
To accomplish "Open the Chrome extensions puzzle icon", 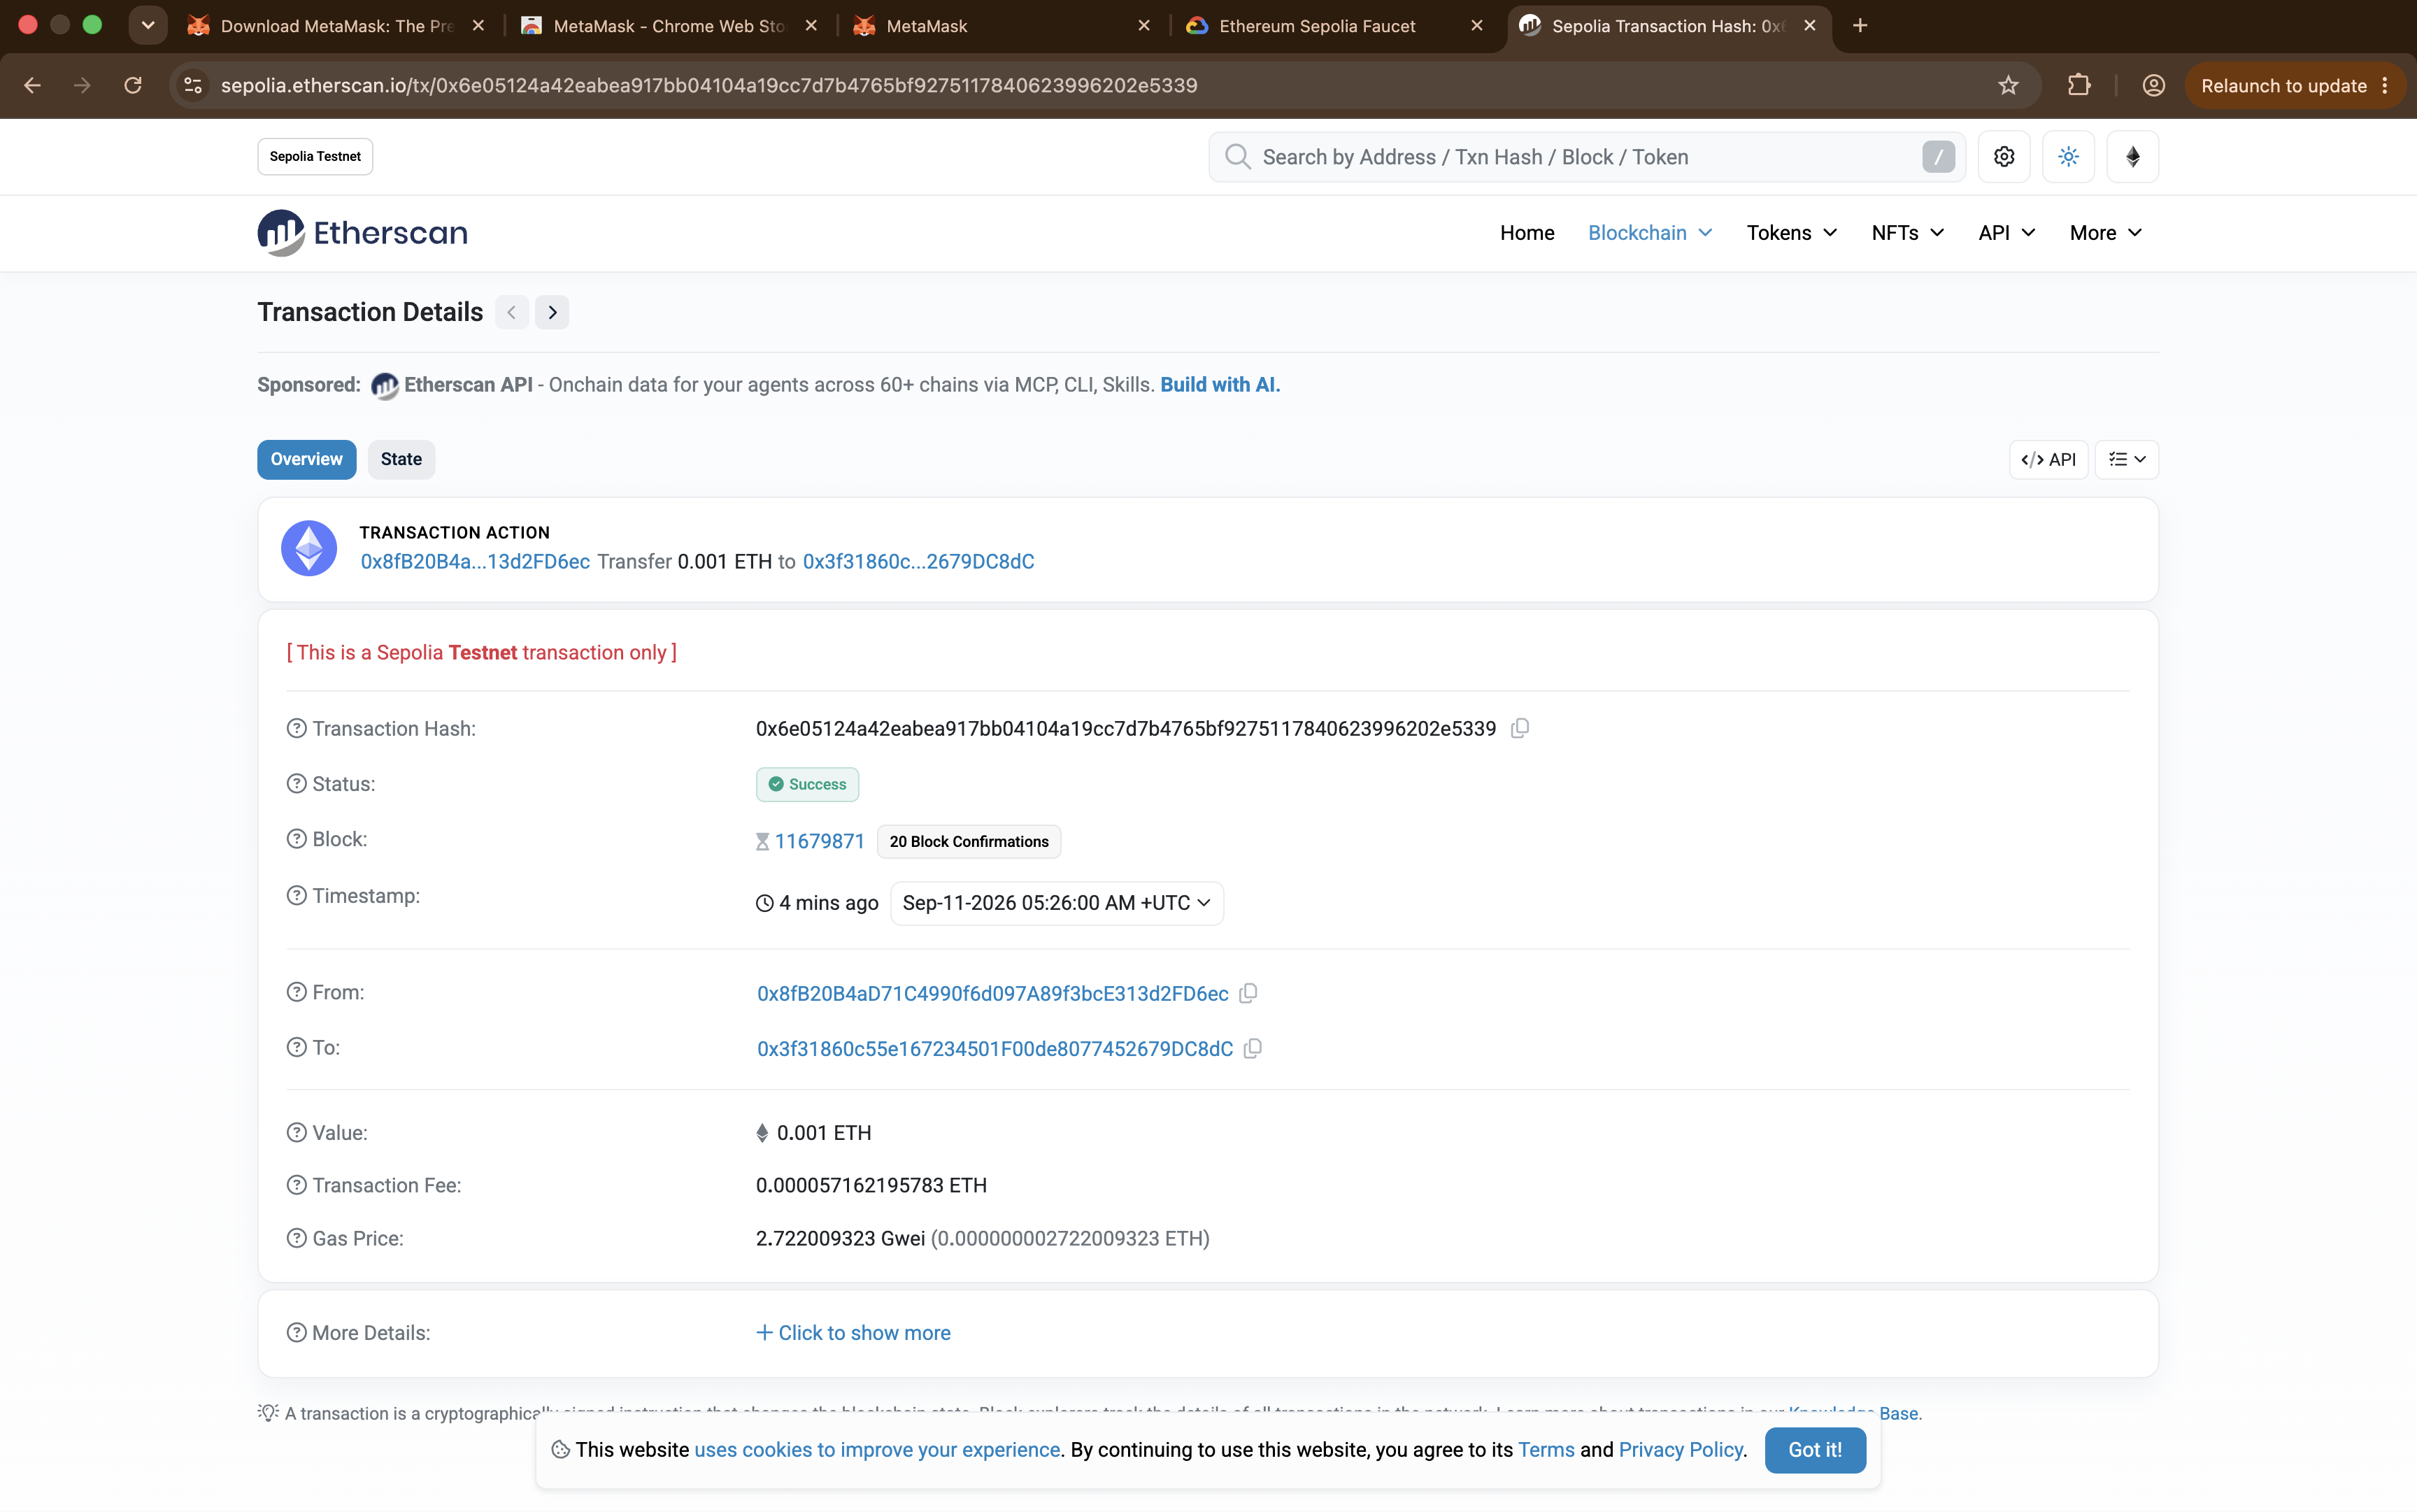I will (2079, 86).
